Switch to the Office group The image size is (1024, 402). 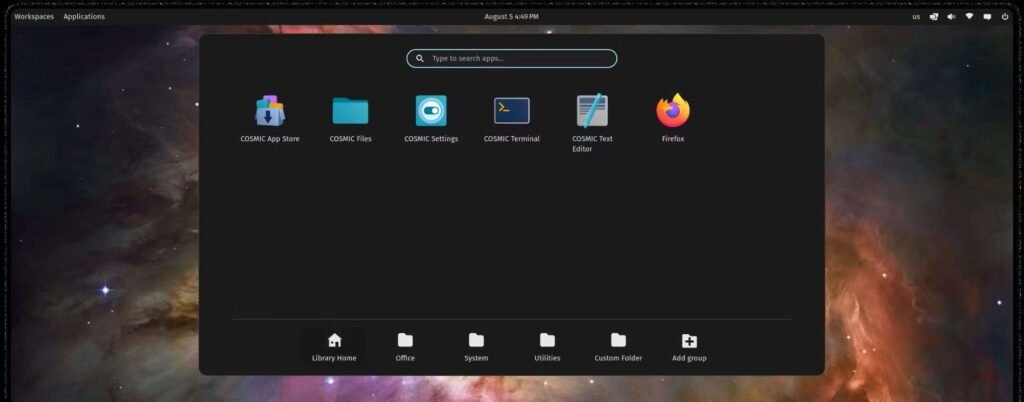tap(405, 347)
